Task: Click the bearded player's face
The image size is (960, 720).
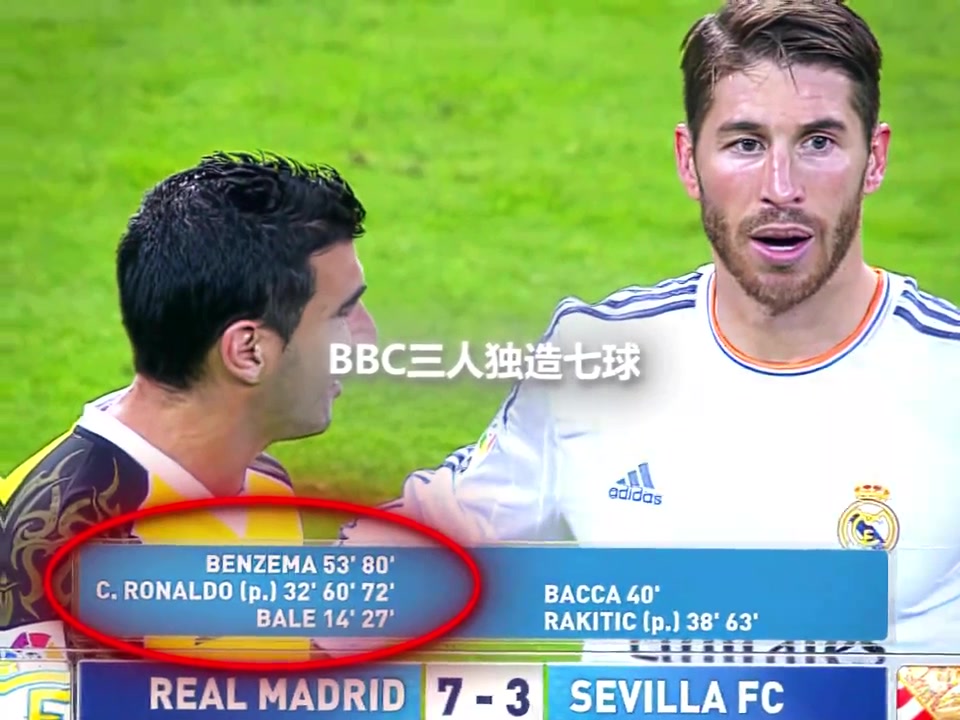Action: click(x=781, y=184)
